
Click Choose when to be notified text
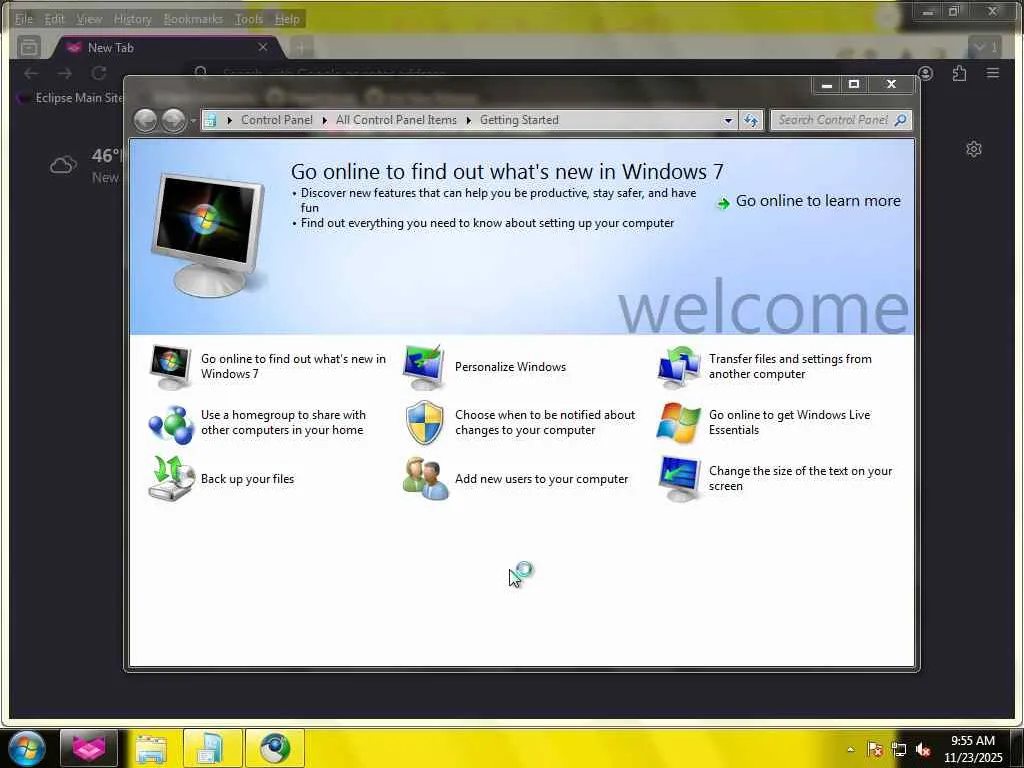click(x=545, y=423)
